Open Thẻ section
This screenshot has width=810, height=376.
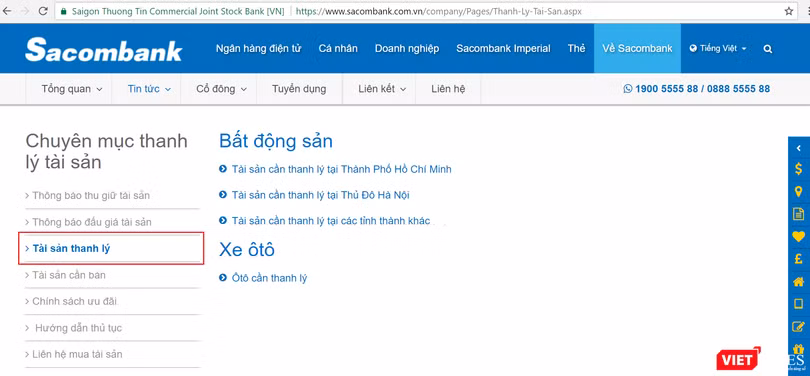[x=576, y=49]
